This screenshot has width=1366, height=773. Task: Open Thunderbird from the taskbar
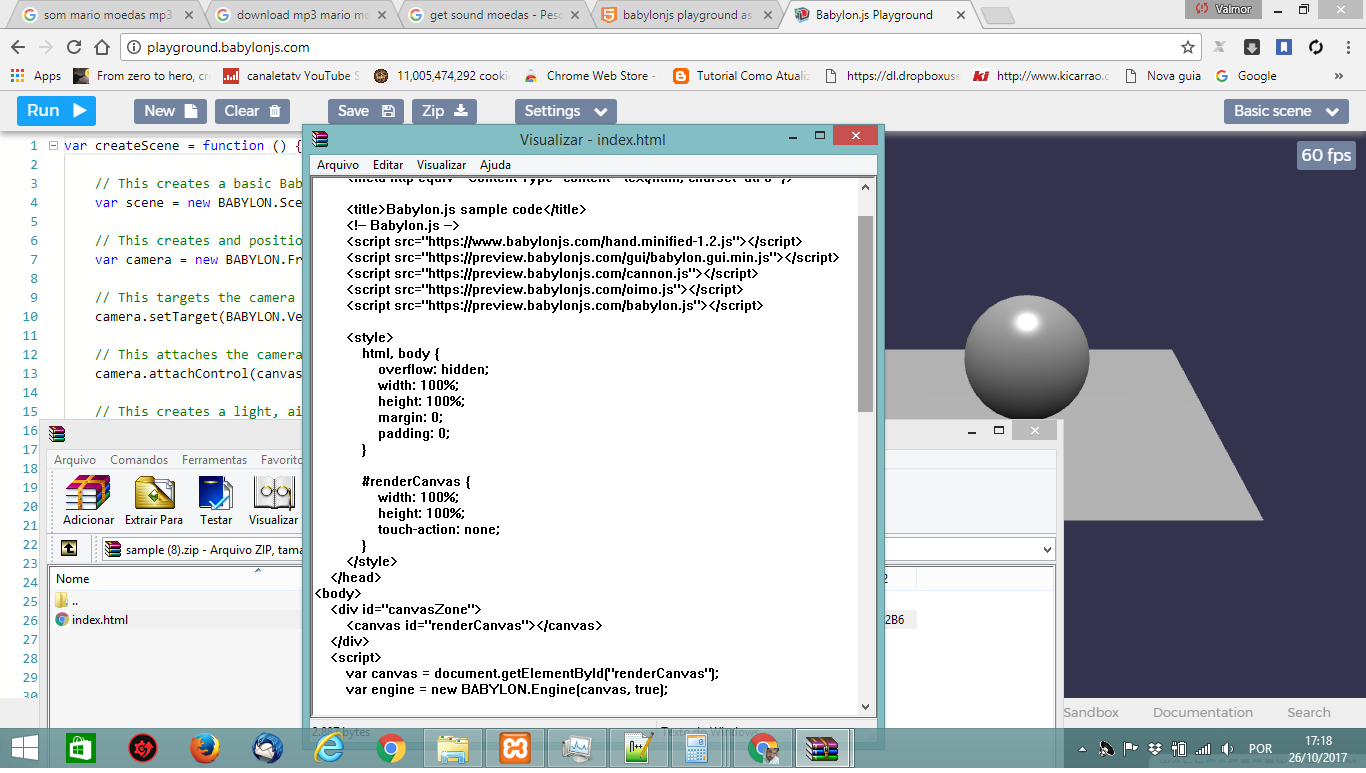tap(267, 748)
